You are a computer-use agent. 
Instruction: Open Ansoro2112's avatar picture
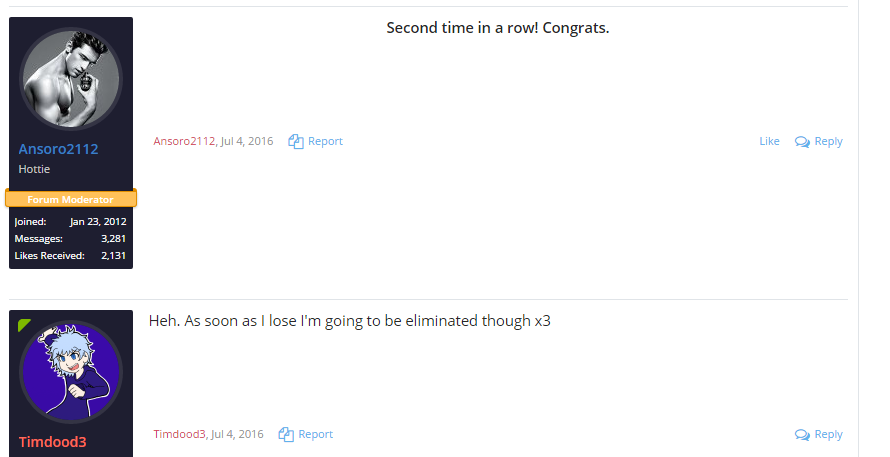(x=71, y=78)
